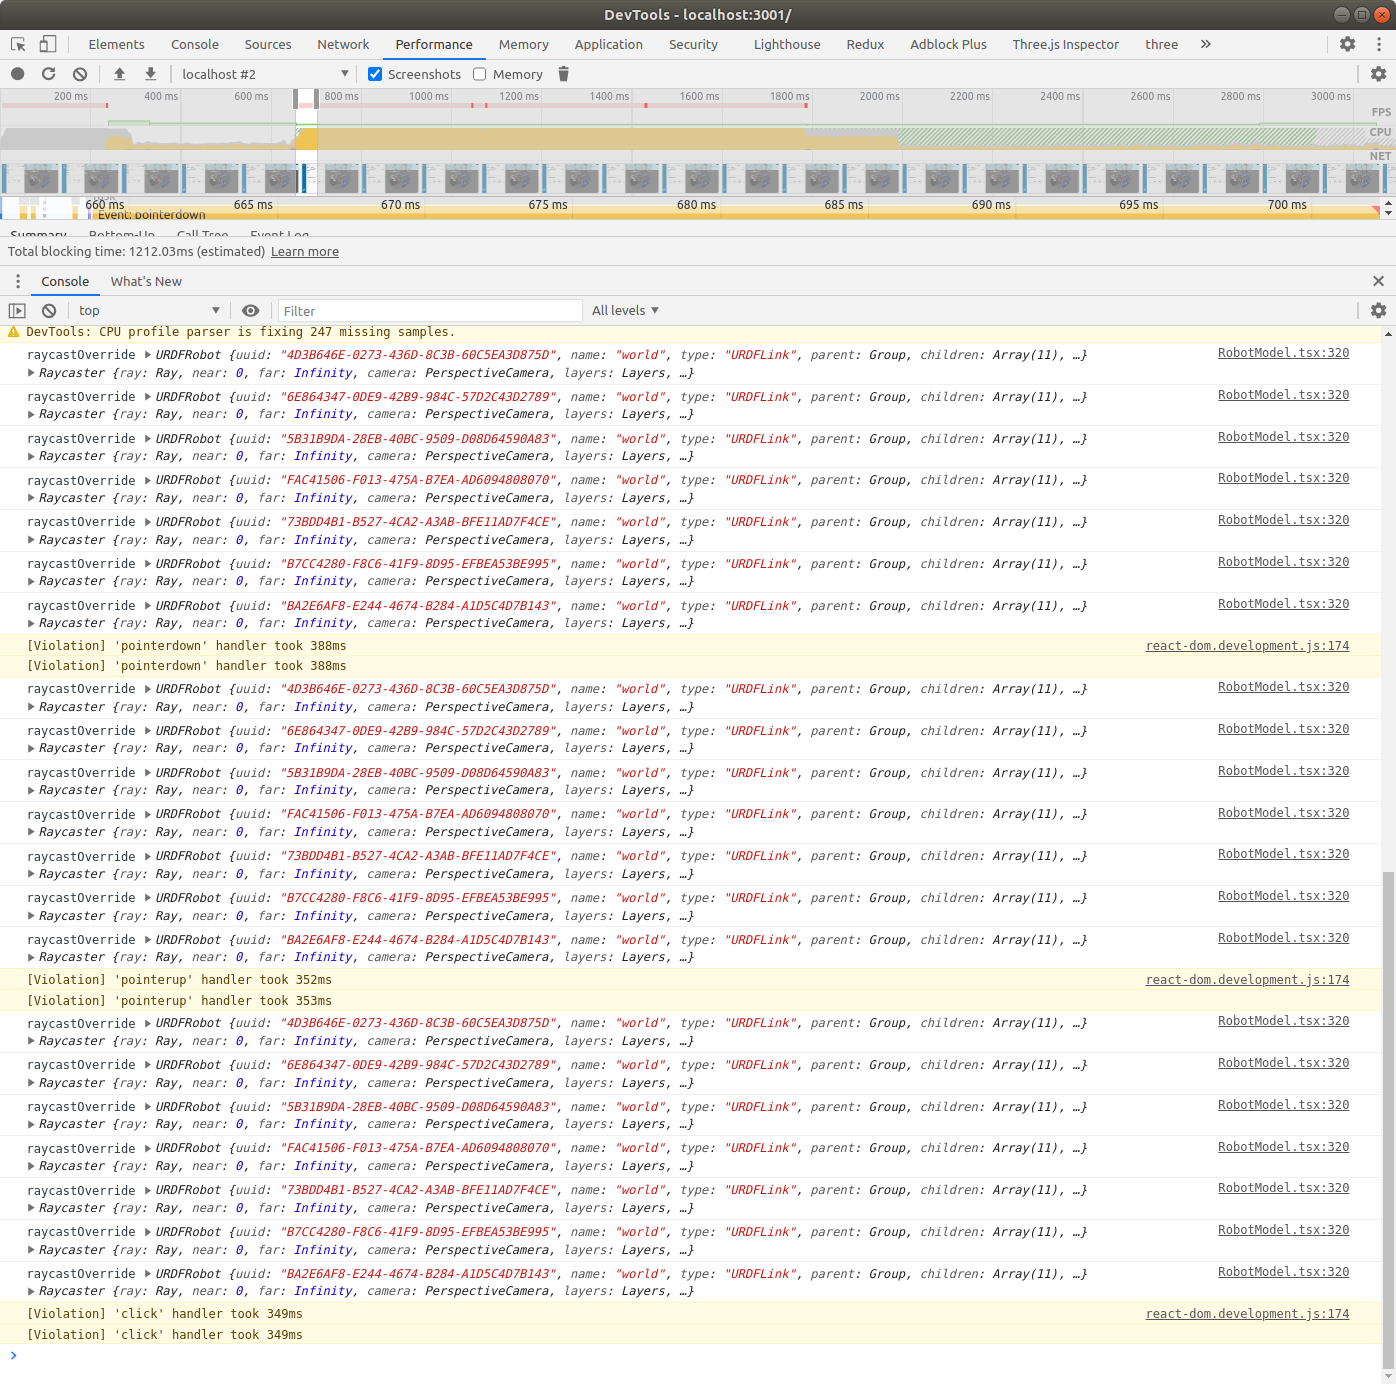The image size is (1396, 1384).
Task: Open the All levels dropdown
Action: [625, 311]
